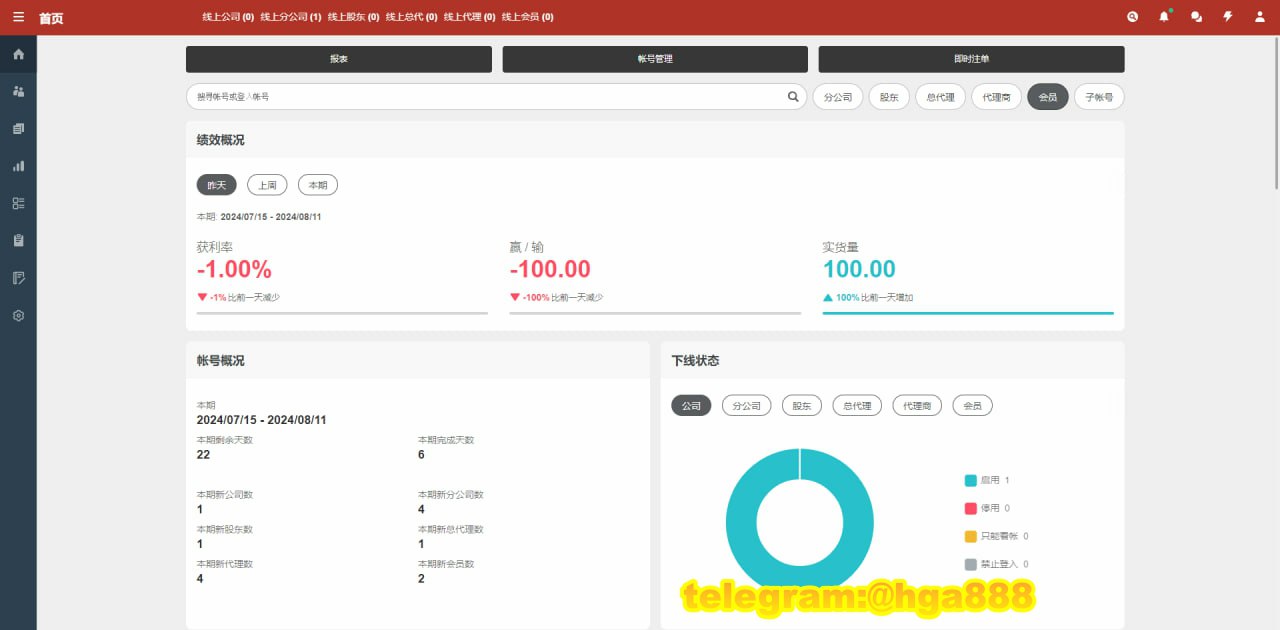Image resolution: width=1280 pixels, height=630 pixels.
Task: Select 分公司 under 下线状态 panel
Action: (x=746, y=406)
